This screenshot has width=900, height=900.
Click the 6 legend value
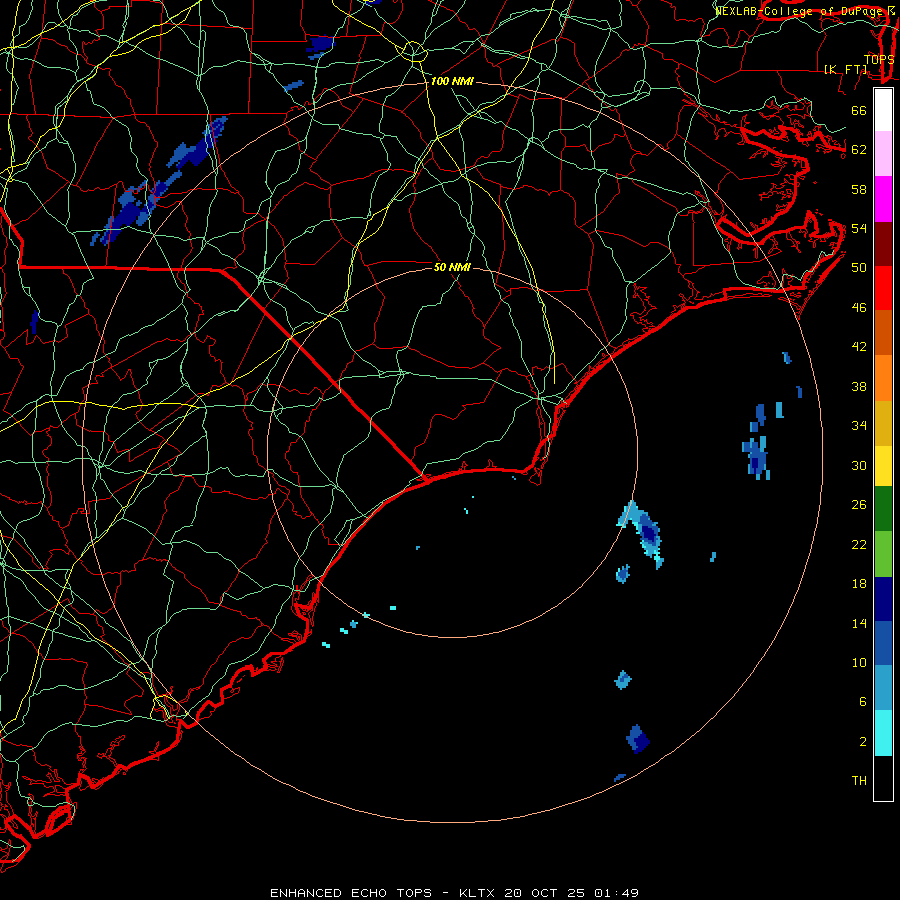pos(863,701)
